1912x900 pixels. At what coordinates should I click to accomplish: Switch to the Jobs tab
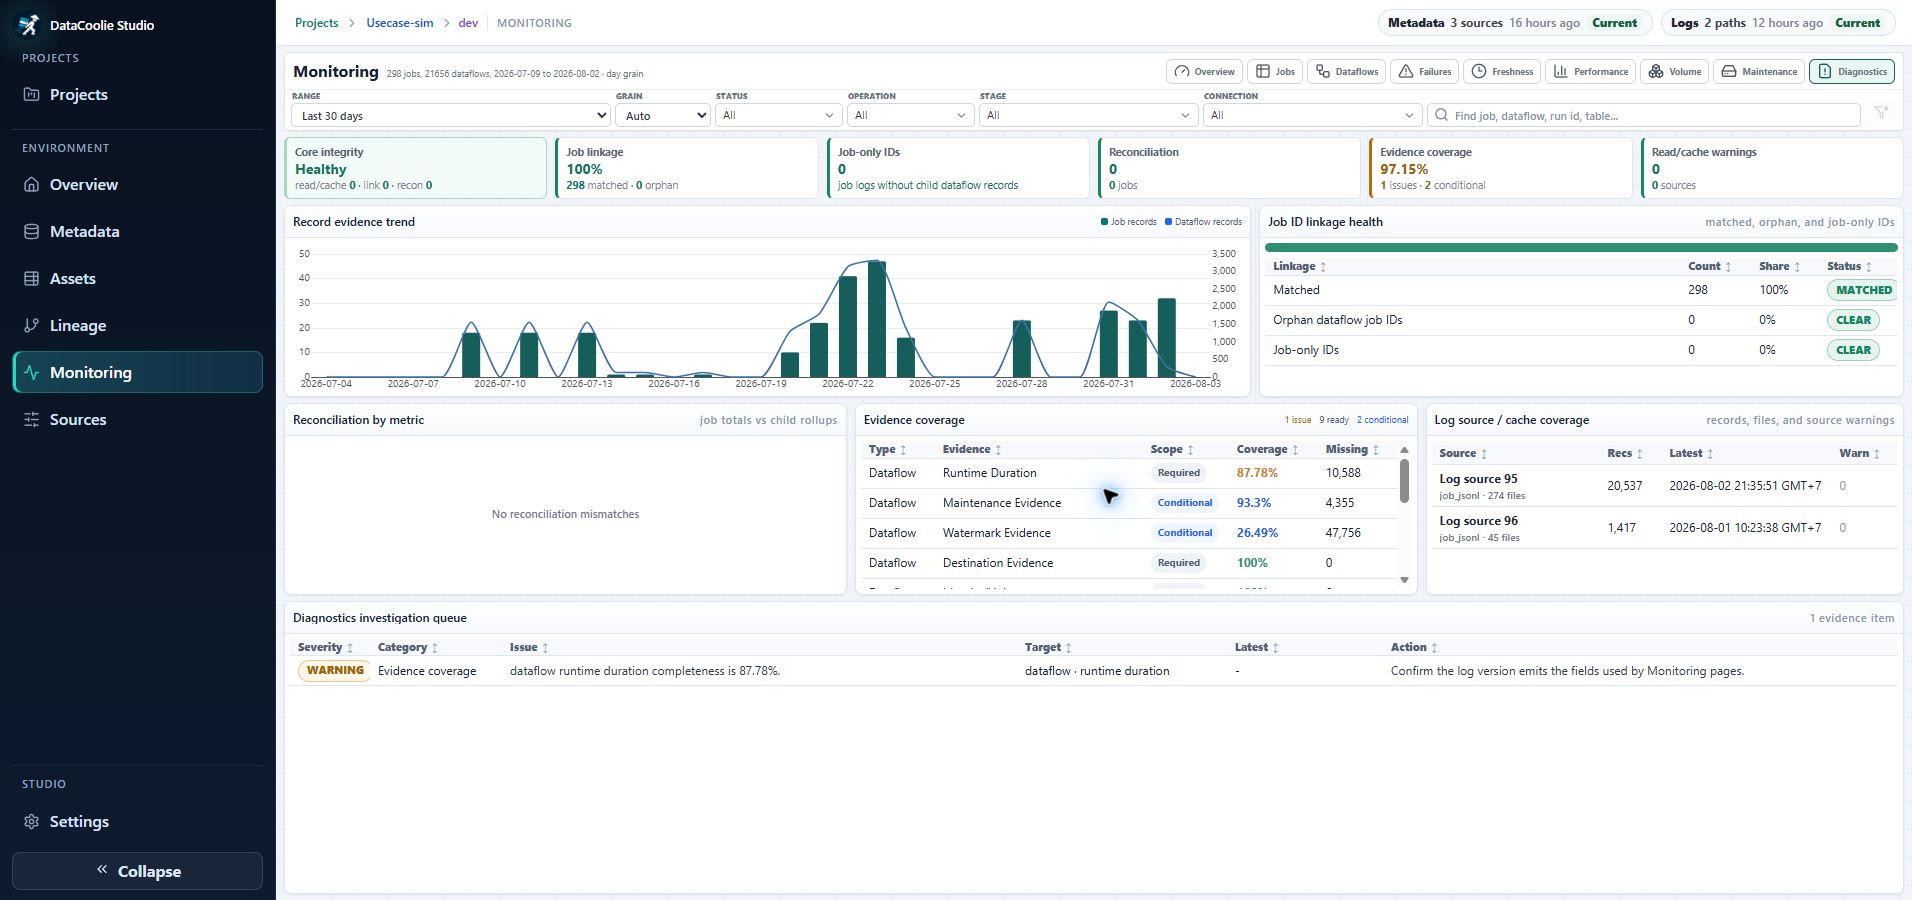pyautogui.click(x=1275, y=71)
